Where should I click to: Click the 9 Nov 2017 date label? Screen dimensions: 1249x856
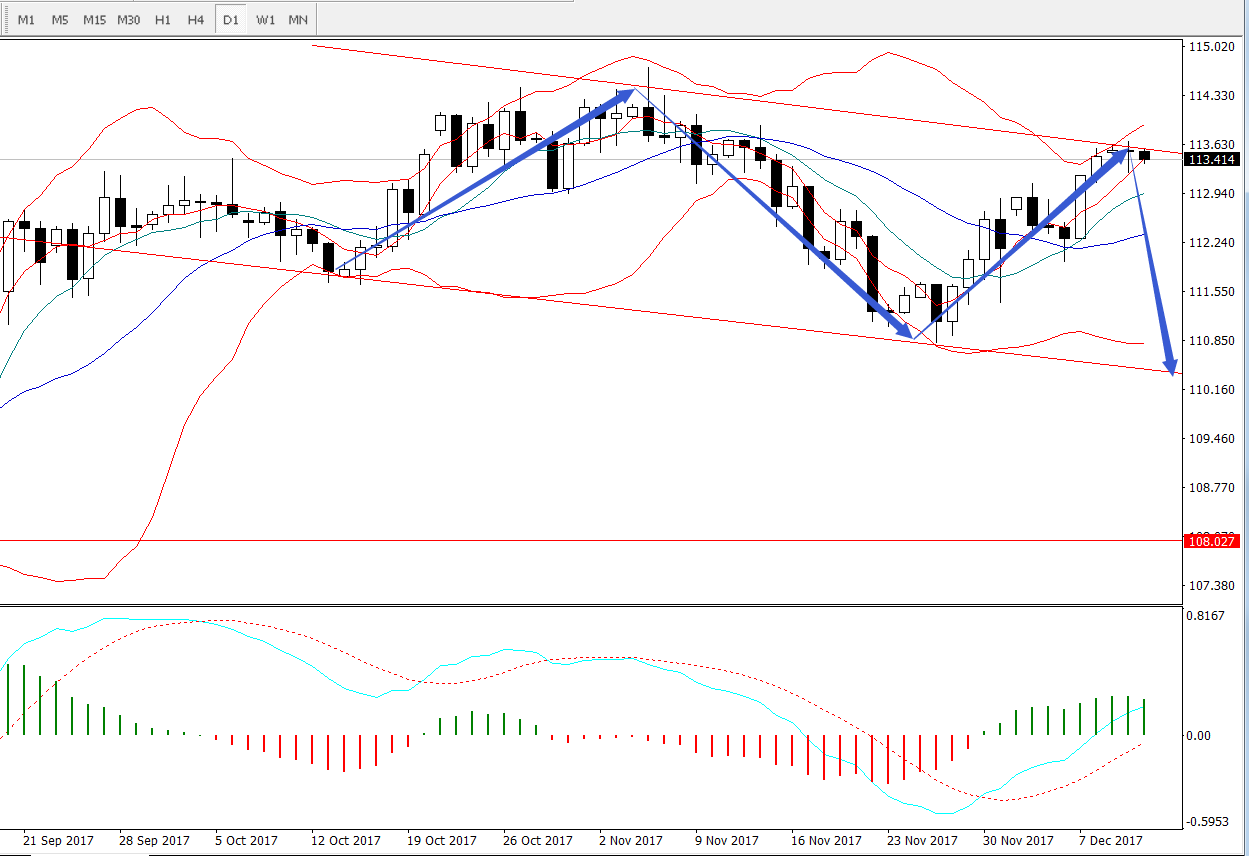[727, 841]
